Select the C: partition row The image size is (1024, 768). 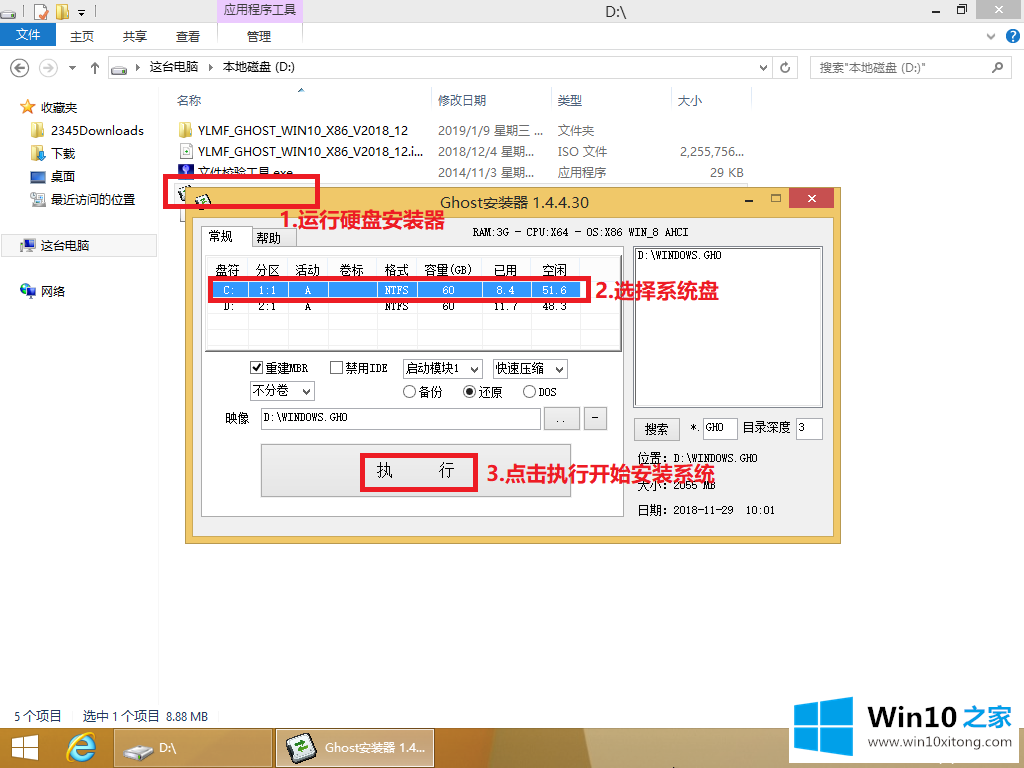pyautogui.click(x=395, y=290)
